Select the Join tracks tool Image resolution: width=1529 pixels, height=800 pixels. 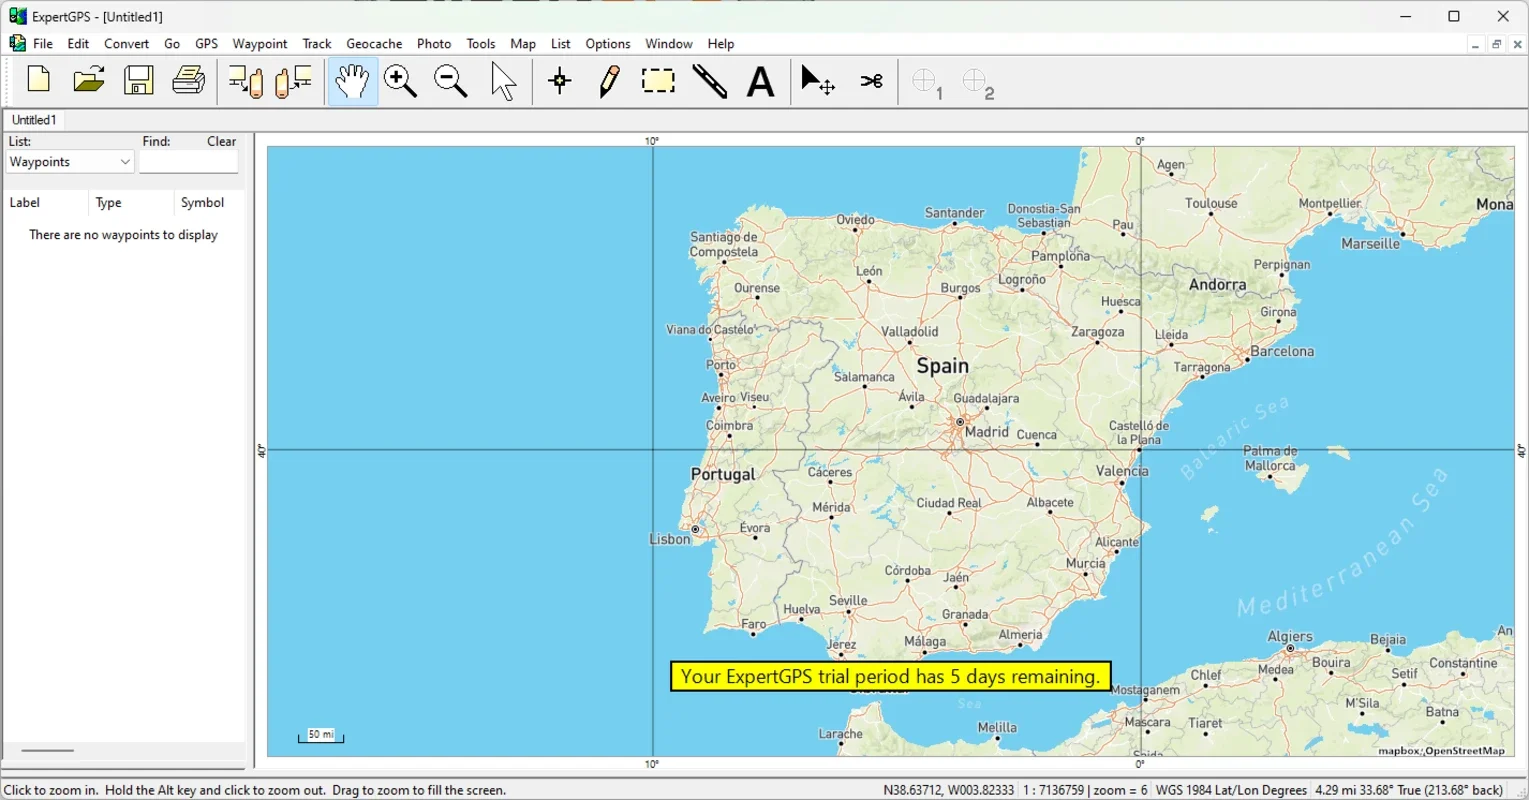872,82
